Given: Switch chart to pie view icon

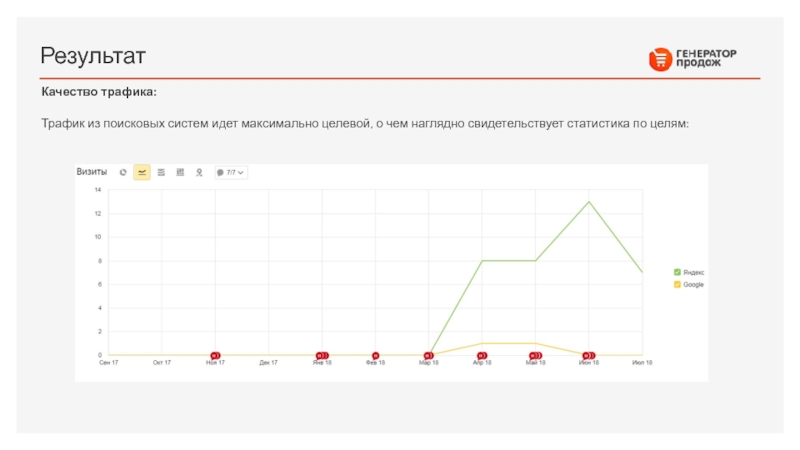Looking at the screenshot, I should (123, 172).
